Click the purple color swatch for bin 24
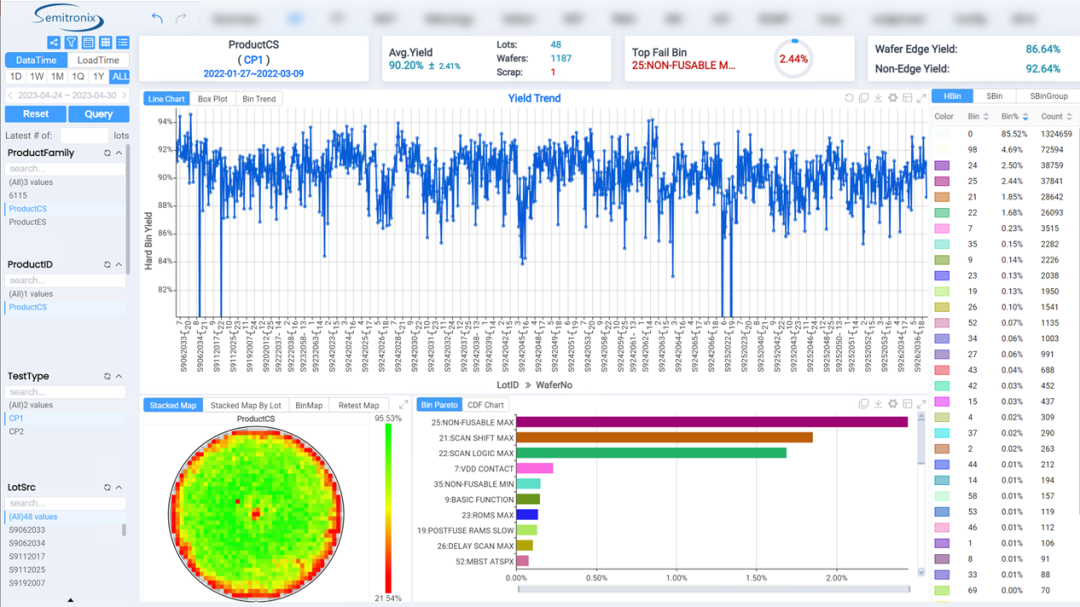Image resolution: width=1080 pixels, height=607 pixels. click(942, 165)
